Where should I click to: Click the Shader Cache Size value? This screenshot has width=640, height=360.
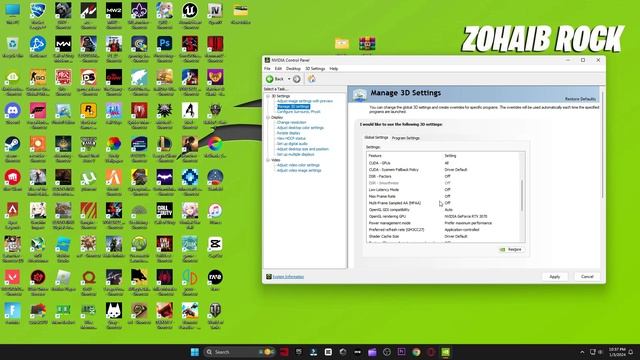click(456, 236)
